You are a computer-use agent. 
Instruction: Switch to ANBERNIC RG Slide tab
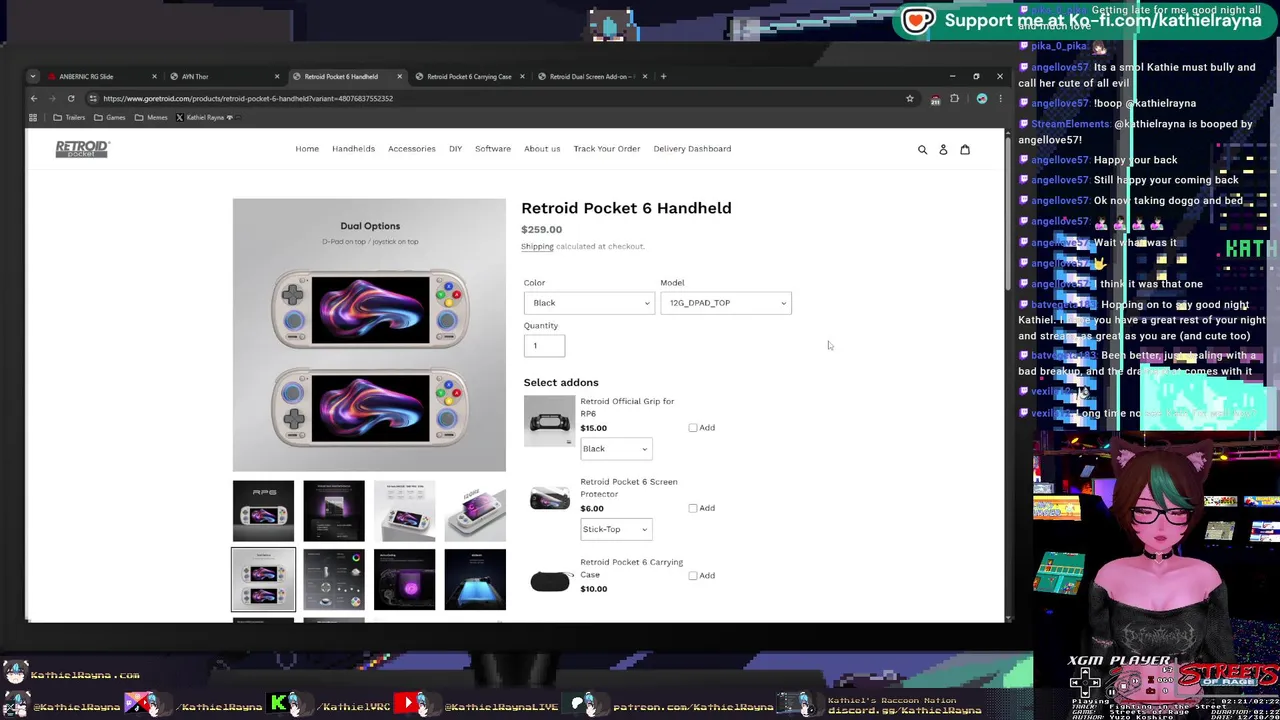[98, 76]
